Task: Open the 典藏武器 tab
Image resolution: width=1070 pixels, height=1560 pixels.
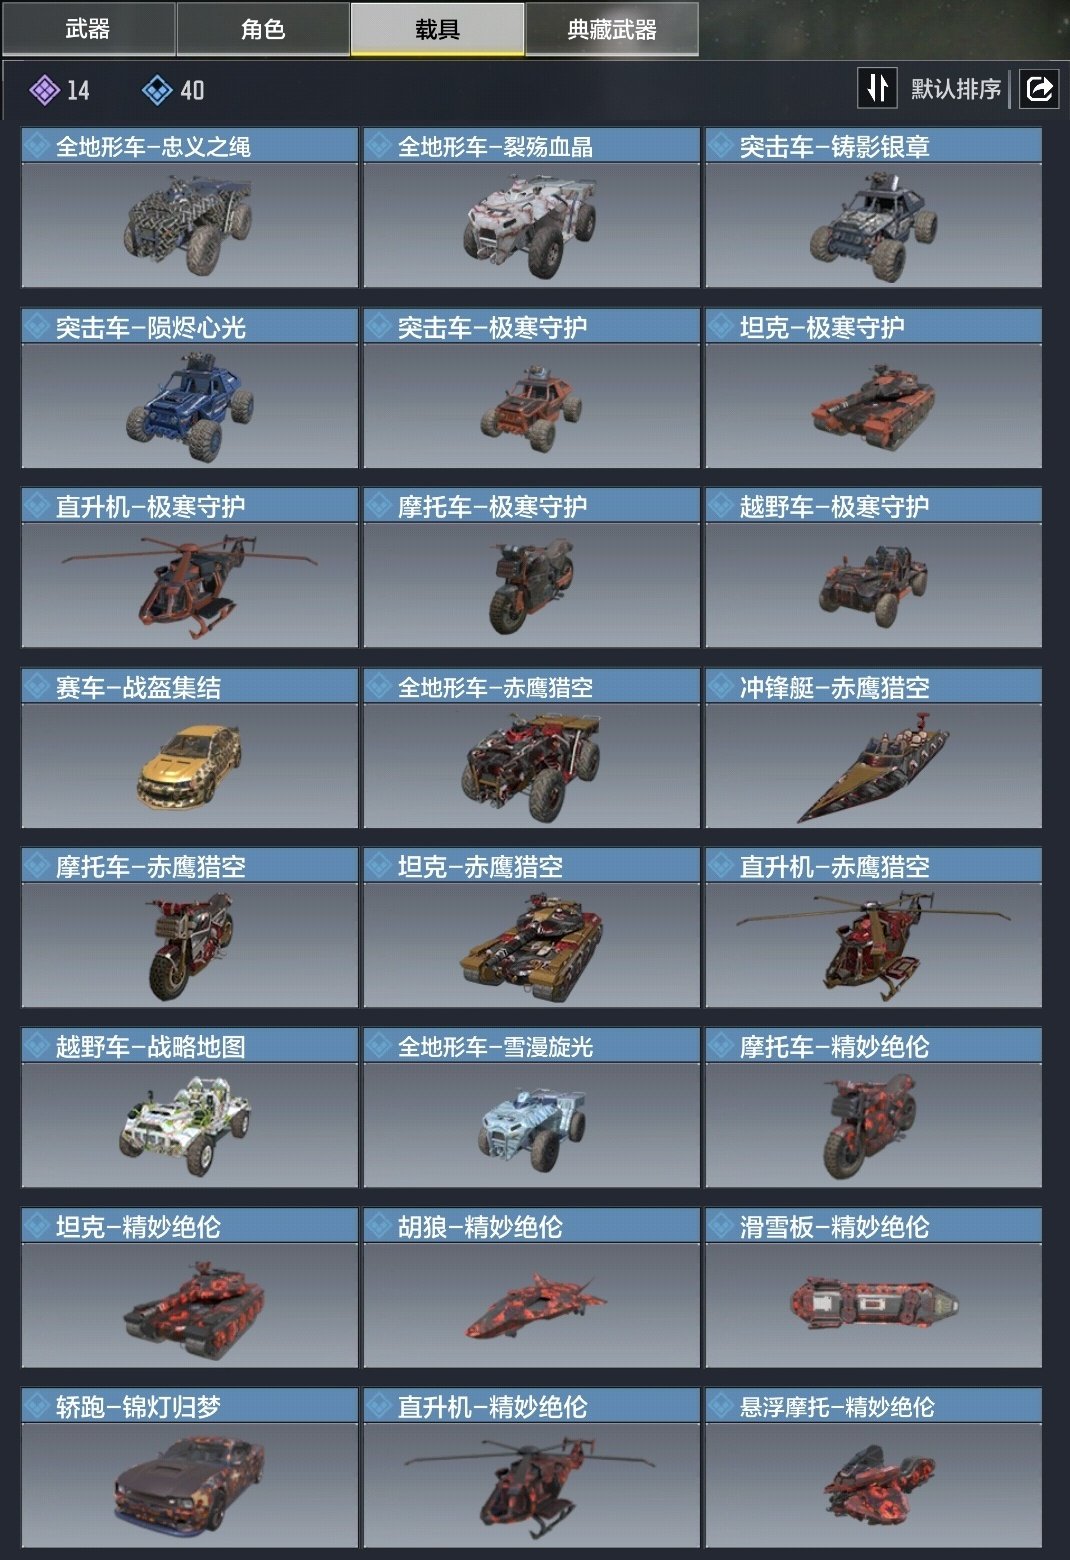Action: (x=612, y=29)
